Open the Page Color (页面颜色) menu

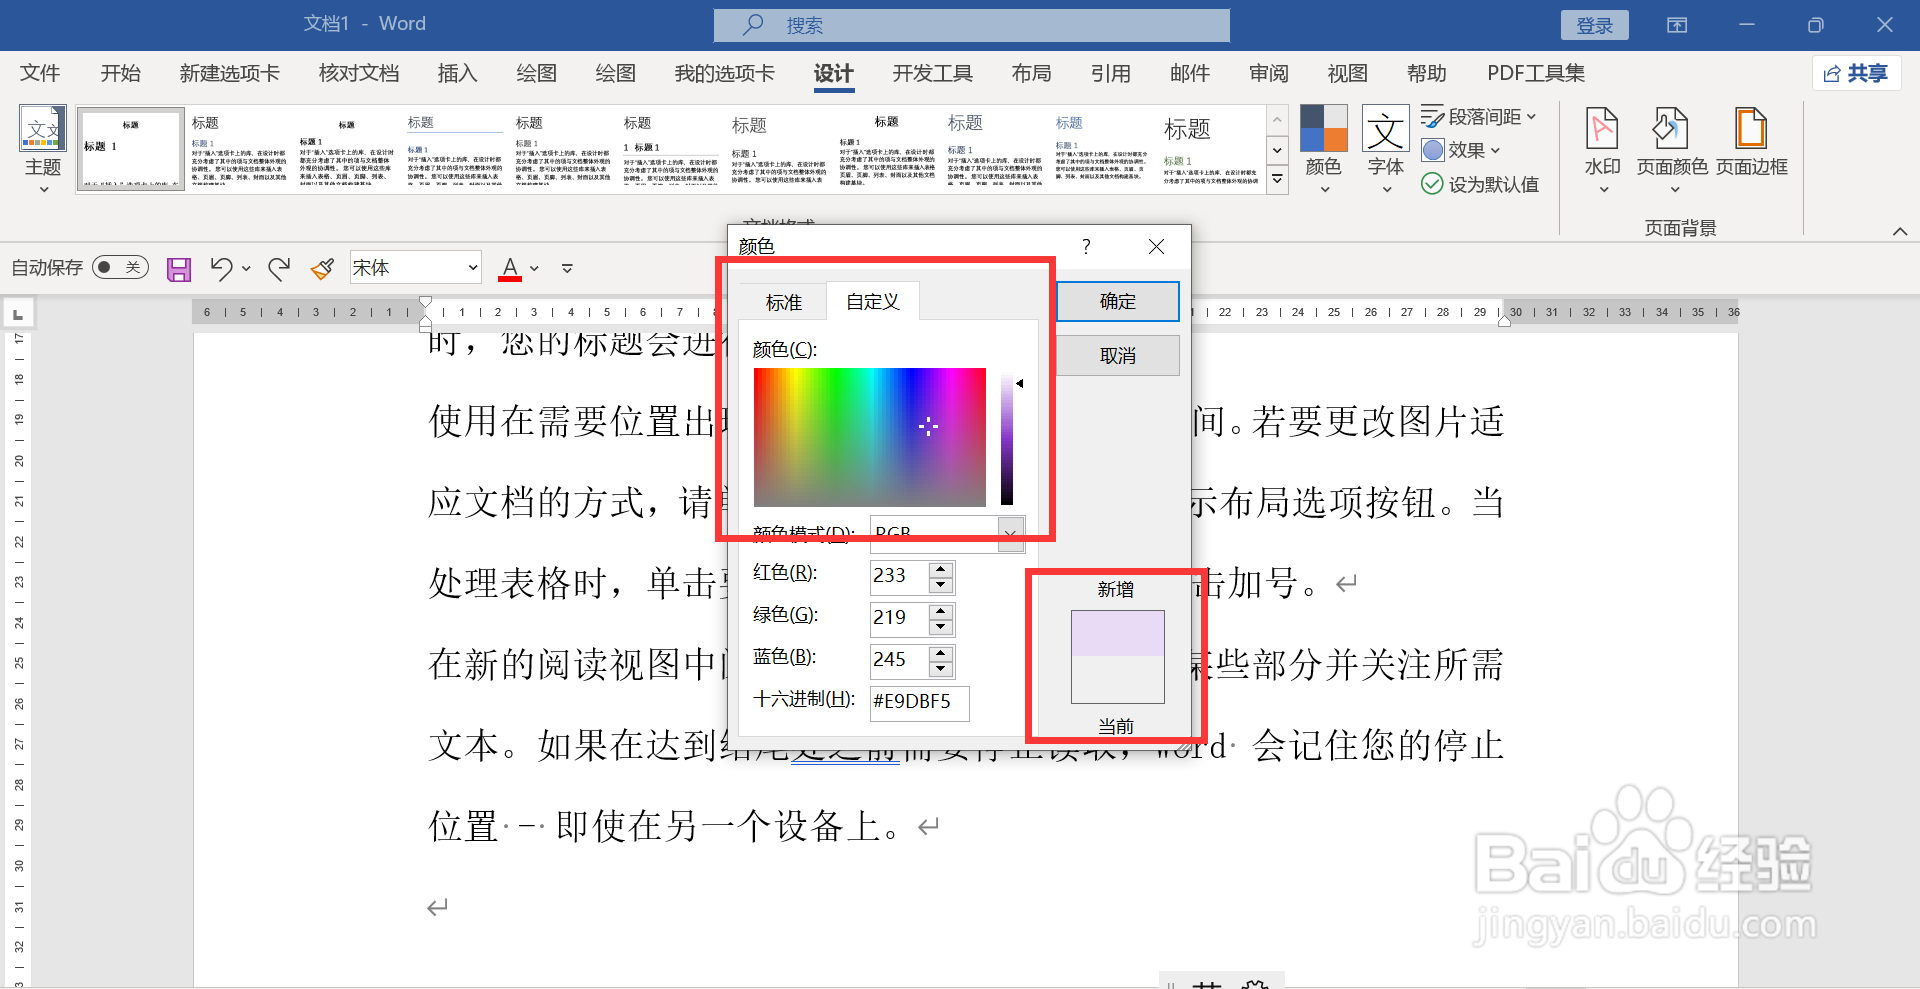pos(1671,148)
